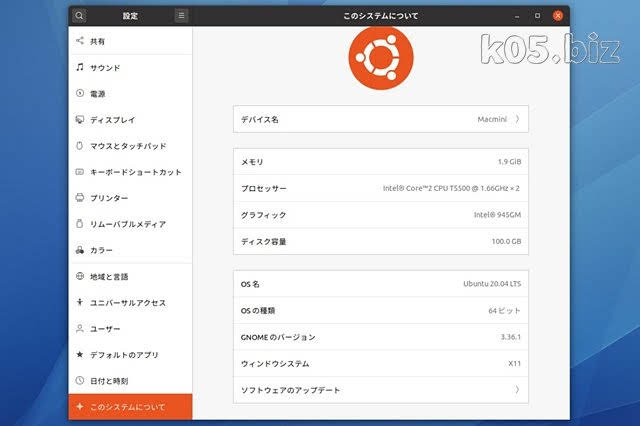The width and height of the screenshot is (640, 426).
Task: Click the デバイス名 label
Action: (260, 119)
